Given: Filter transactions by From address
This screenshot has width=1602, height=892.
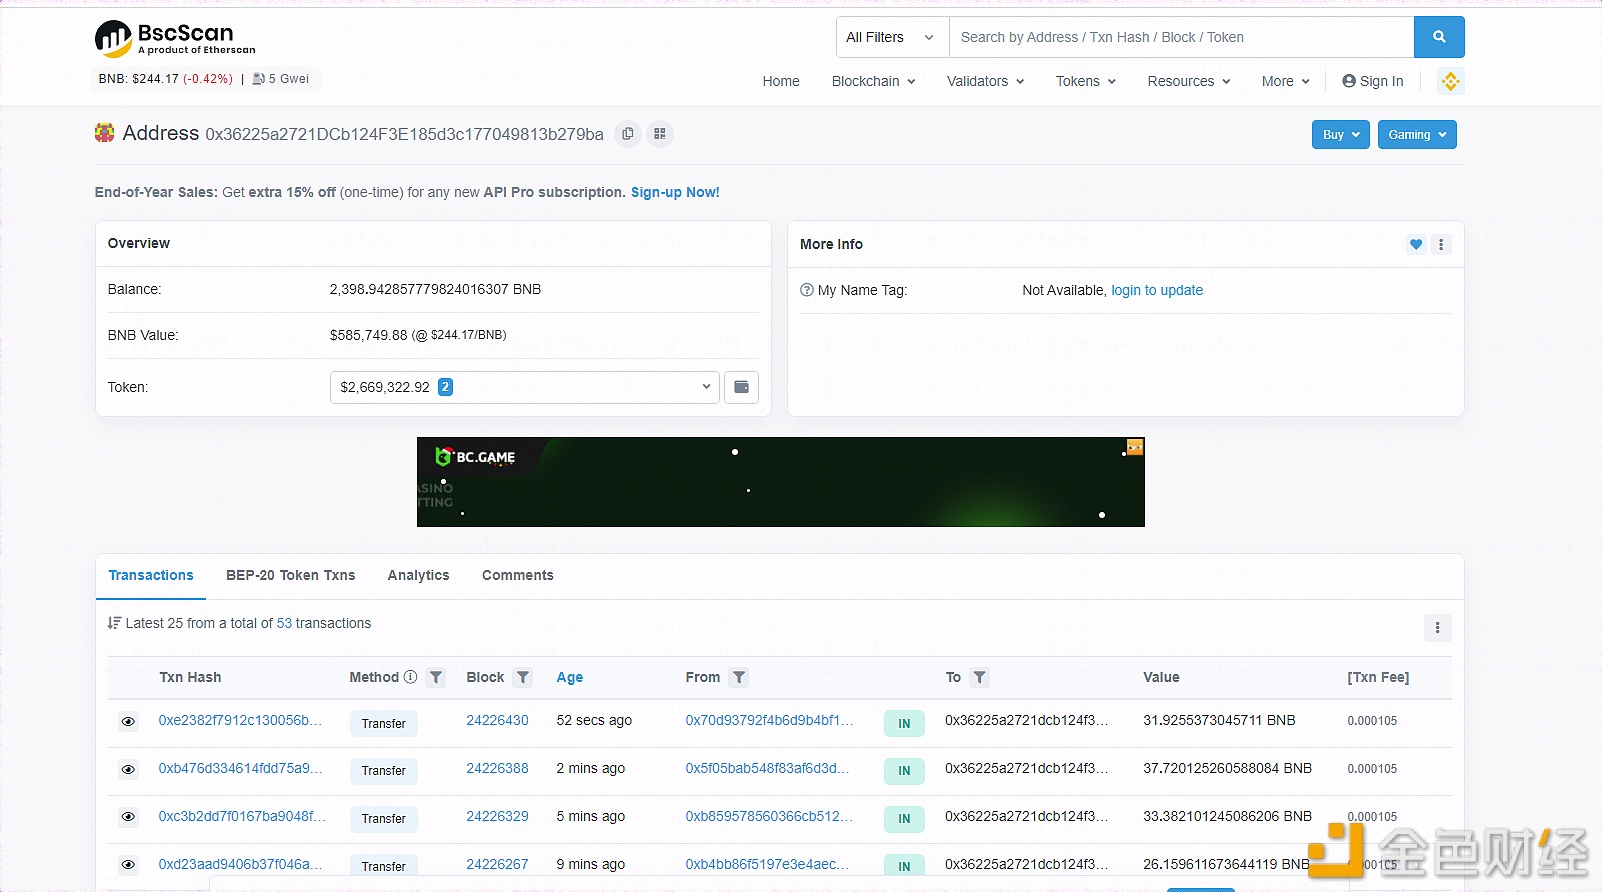Looking at the screenshot, I should coord(739,677).
